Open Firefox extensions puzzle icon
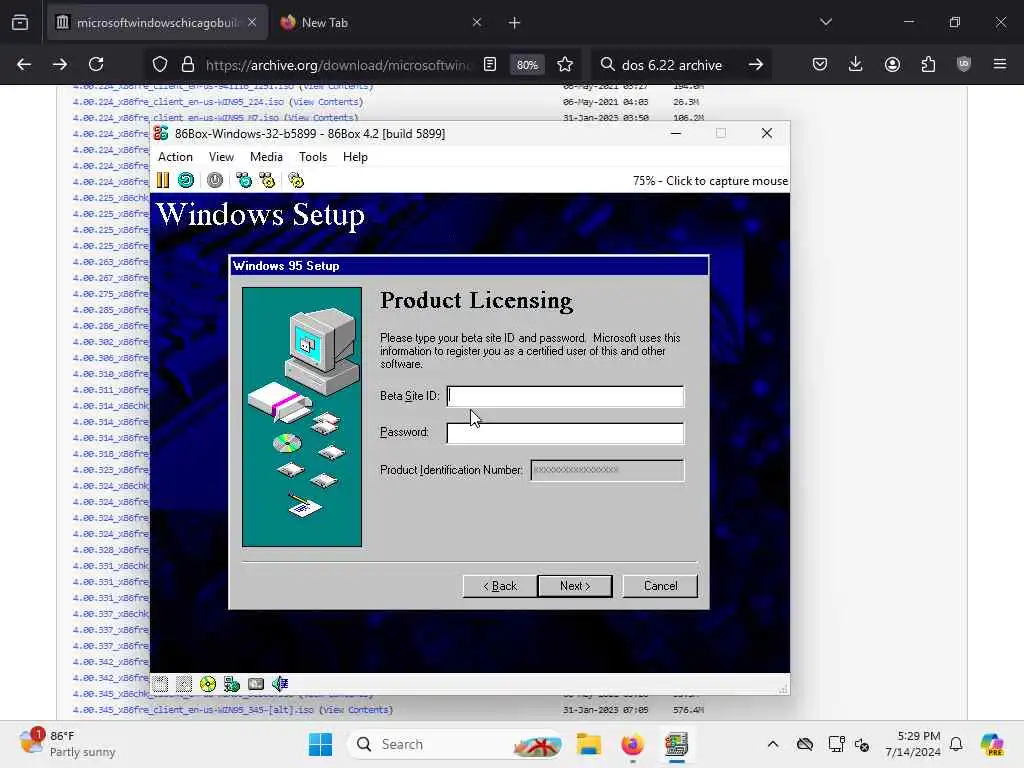This screenshot has height=768, width=1024. tap(928, 64)
